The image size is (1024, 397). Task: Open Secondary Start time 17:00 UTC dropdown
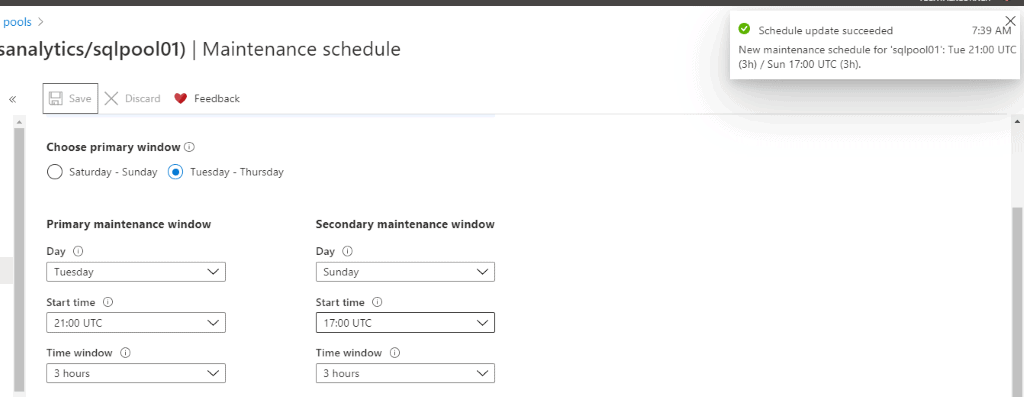coord(405,323)
